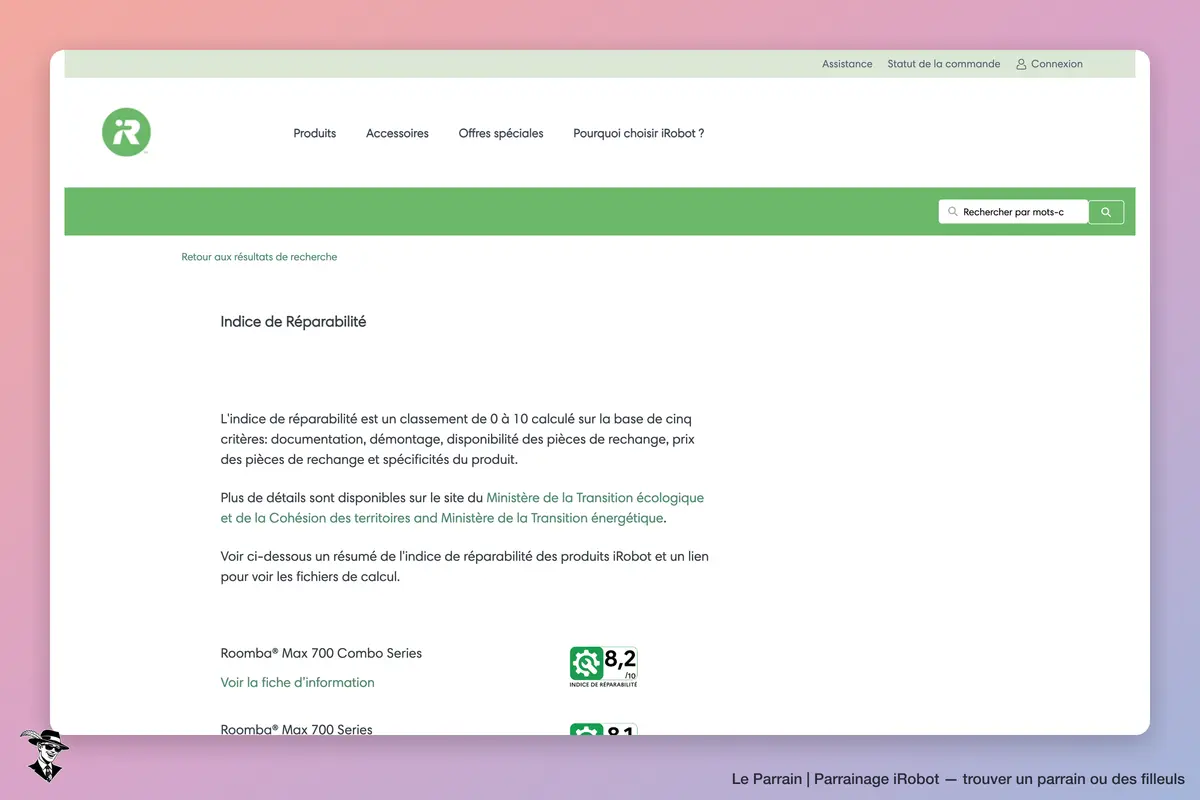Open the Accessoires menu

[397, 133]
